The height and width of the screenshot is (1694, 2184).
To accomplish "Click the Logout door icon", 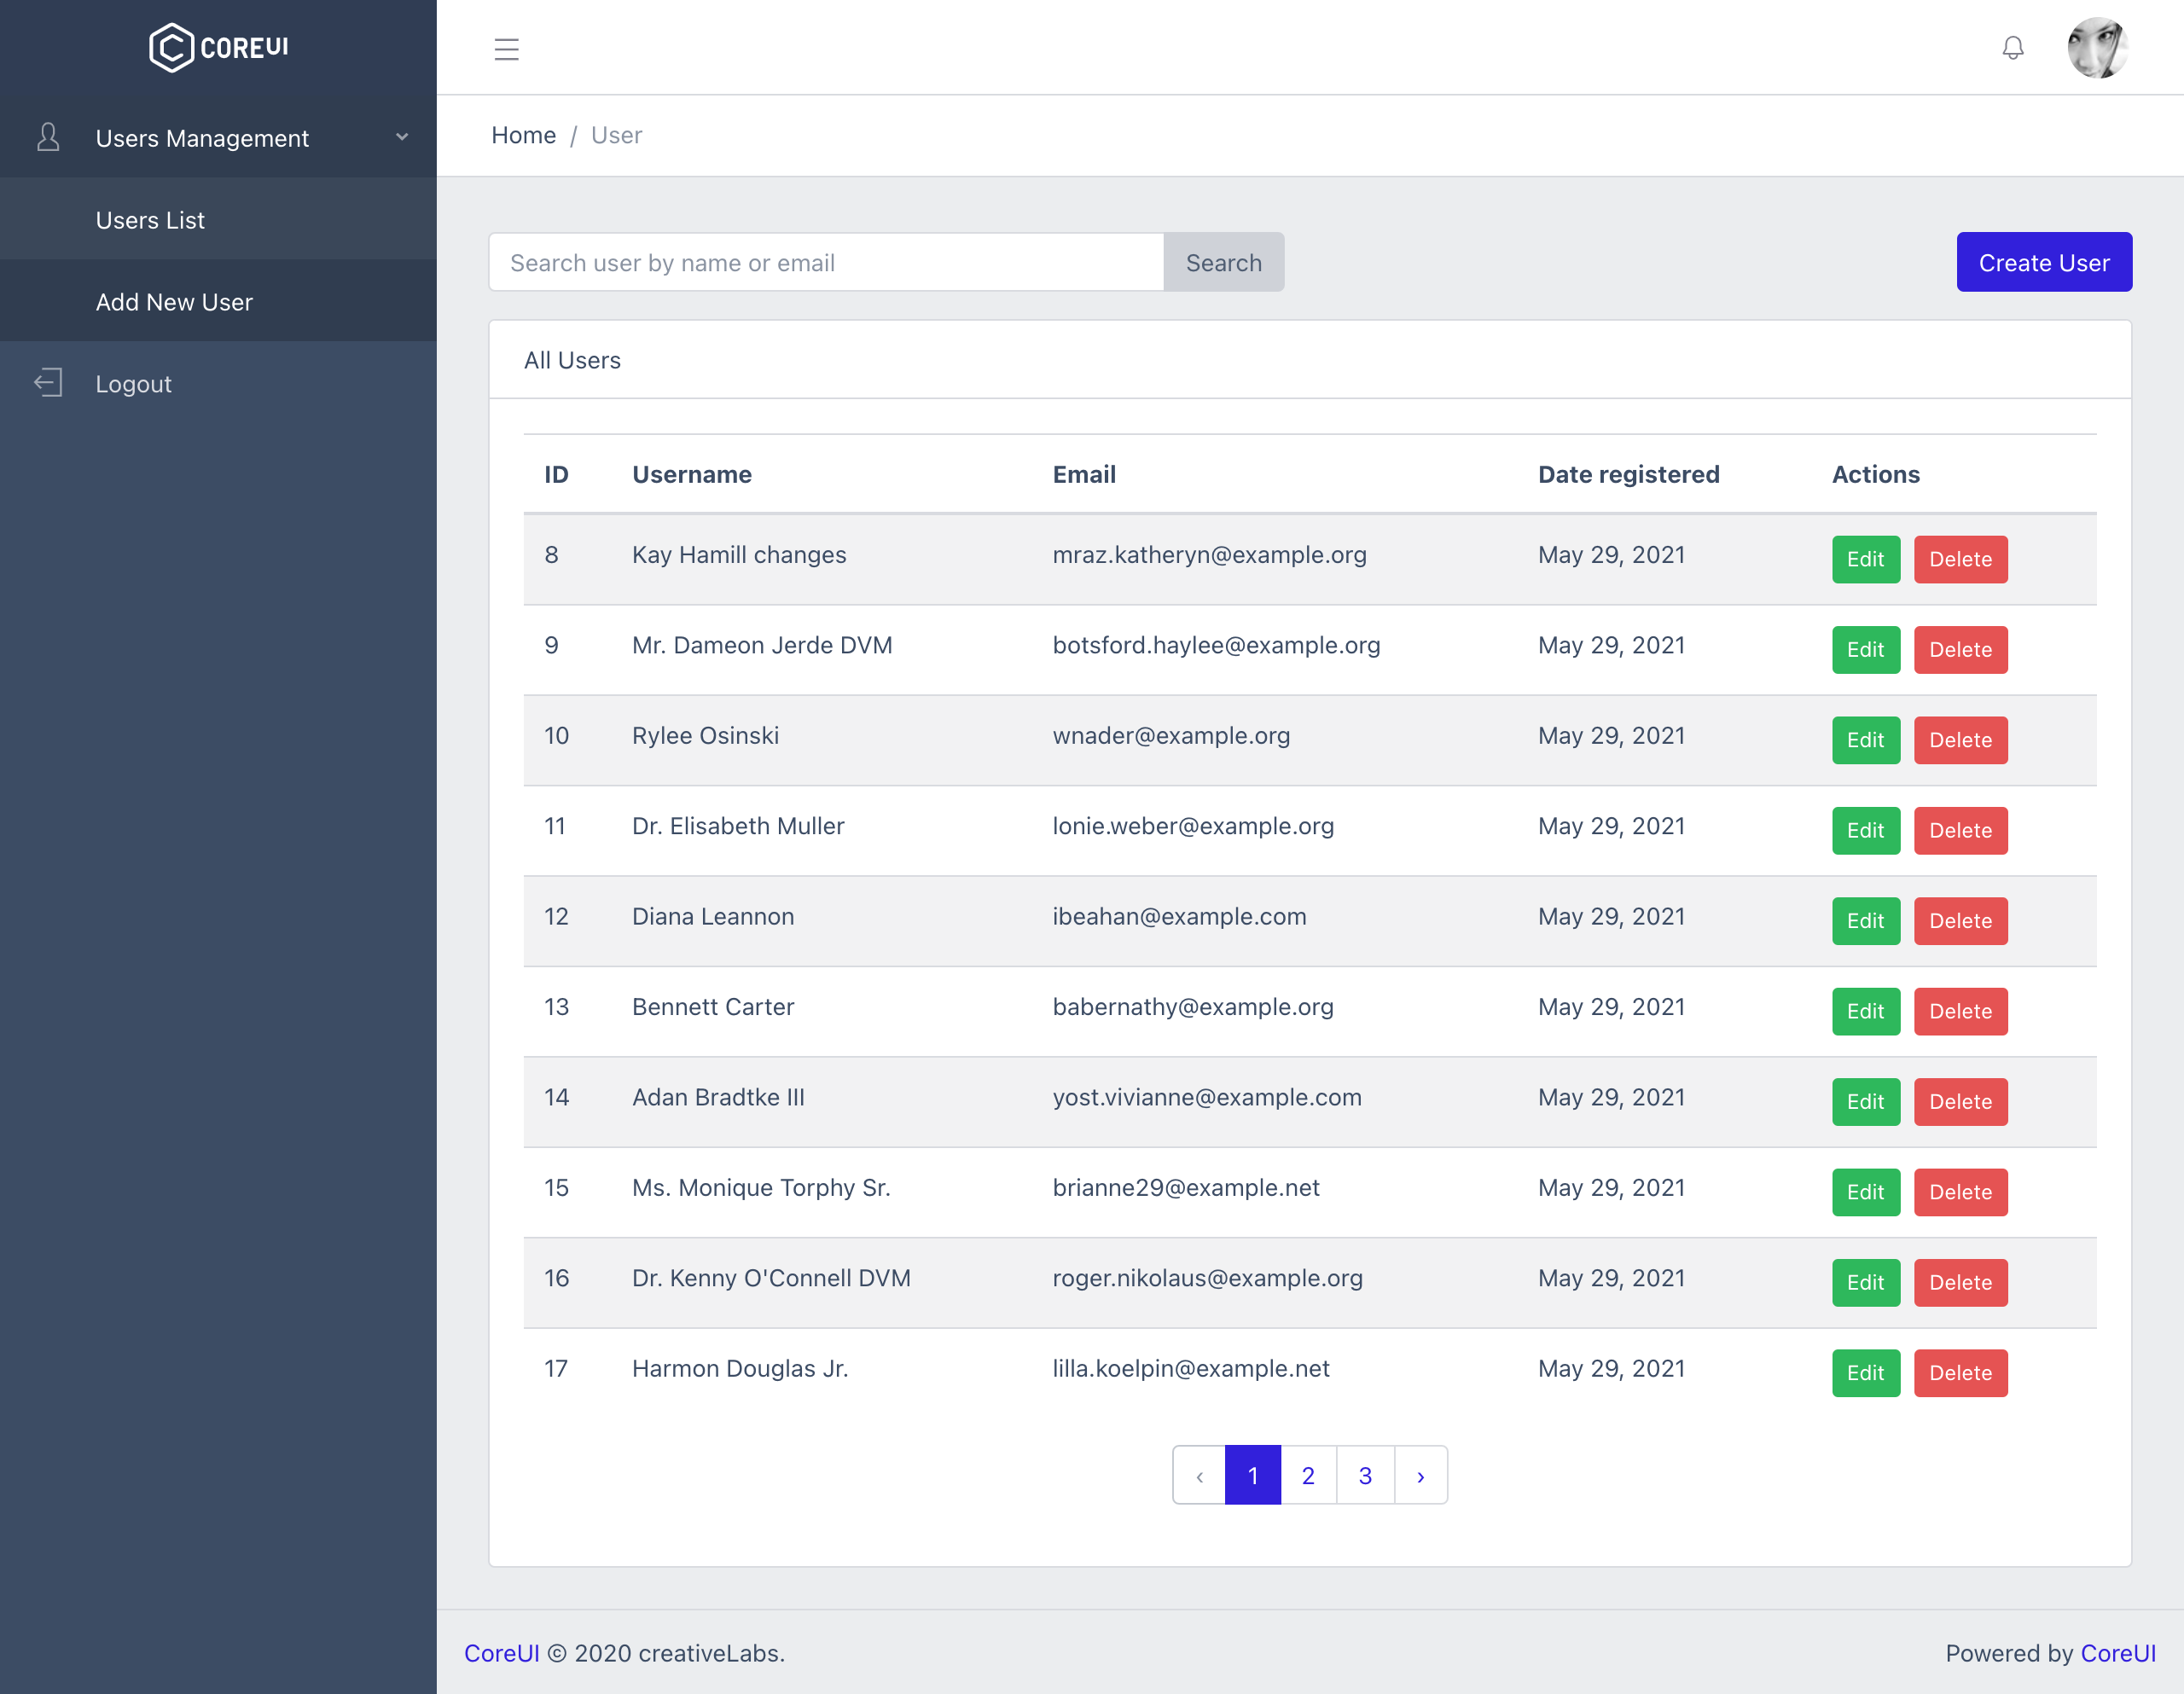I will (x=48, y=383).
